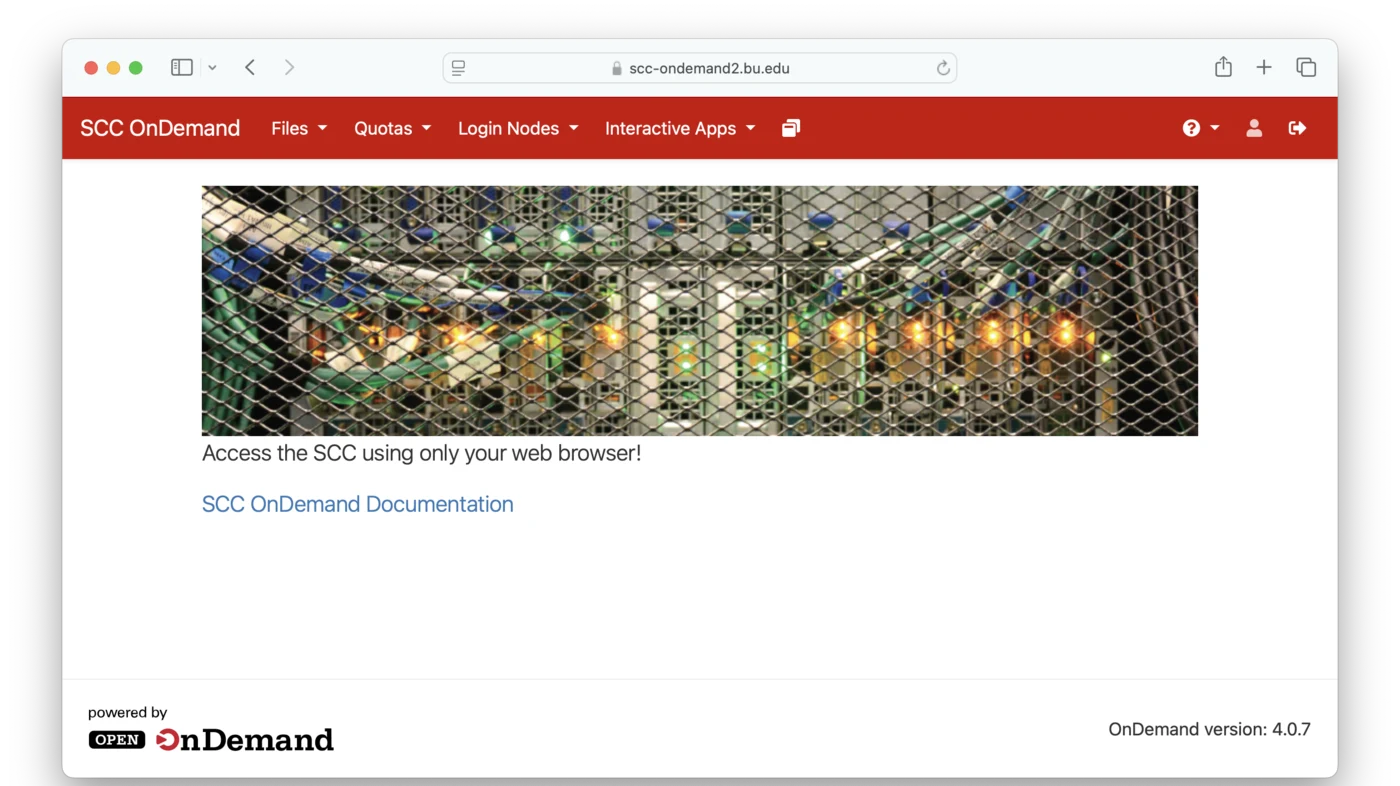Share this page

1223,67
